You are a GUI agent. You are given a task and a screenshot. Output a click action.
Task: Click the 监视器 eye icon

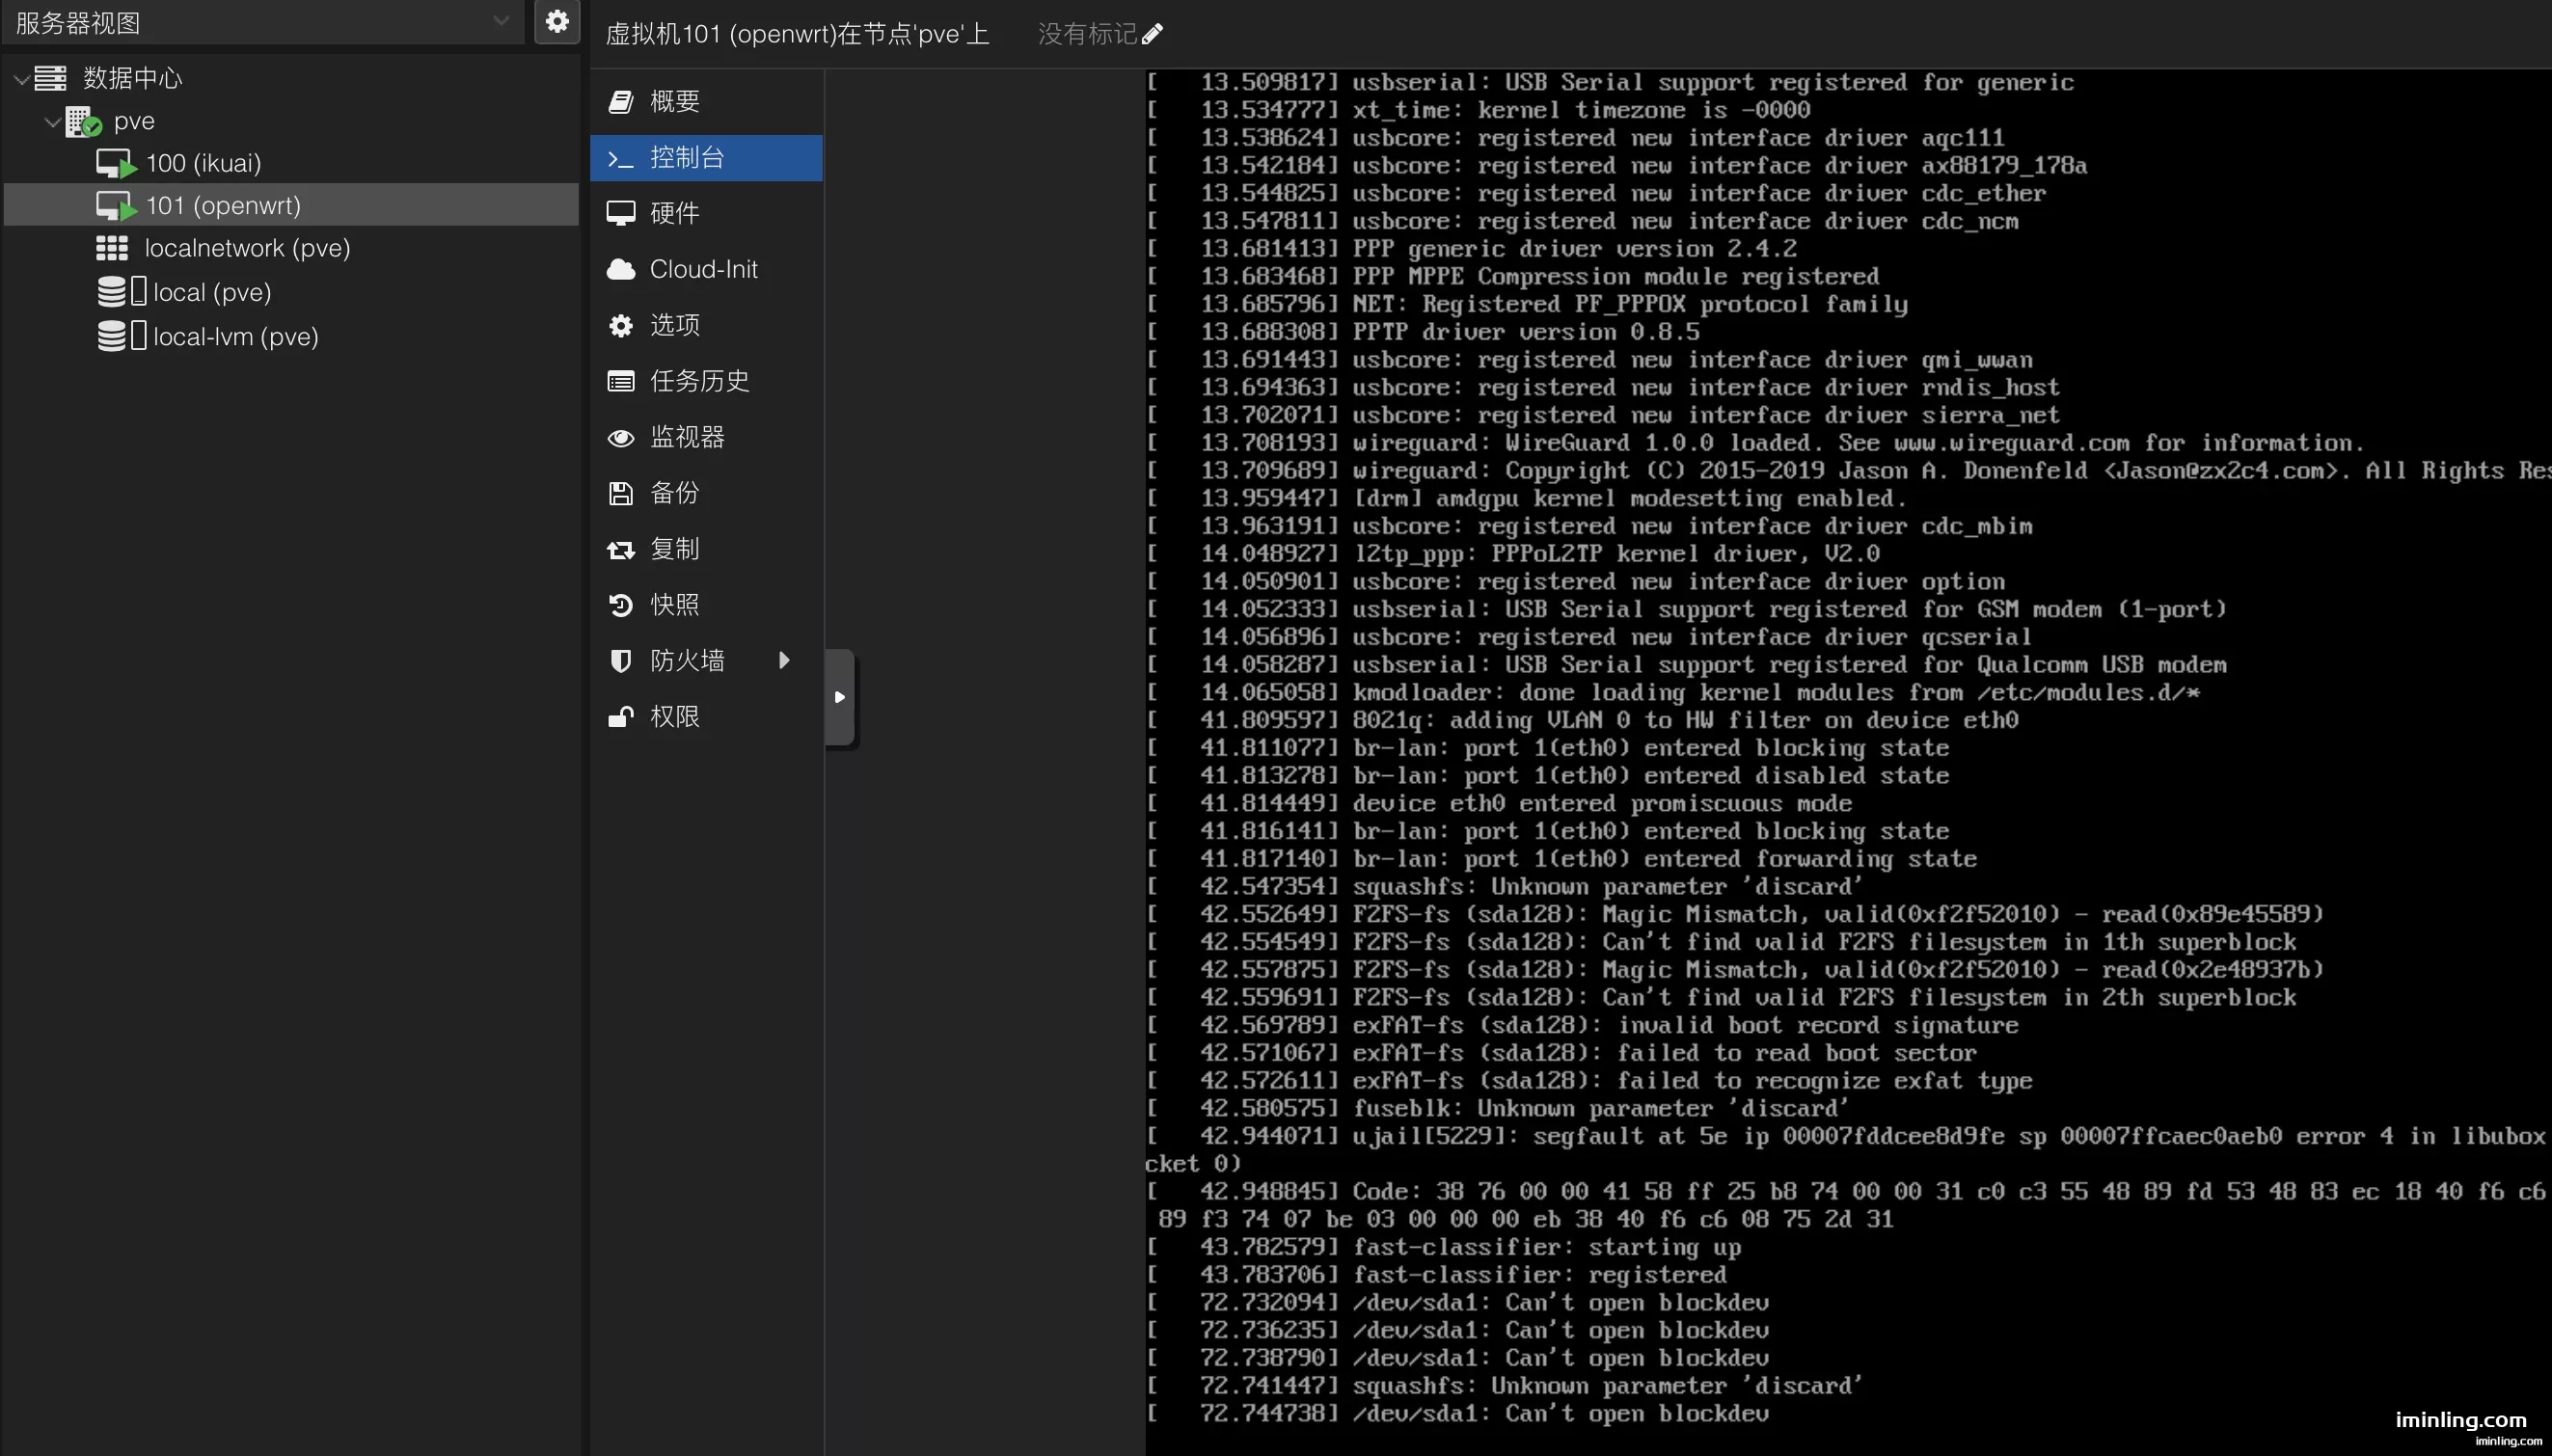tap(621, 437)
